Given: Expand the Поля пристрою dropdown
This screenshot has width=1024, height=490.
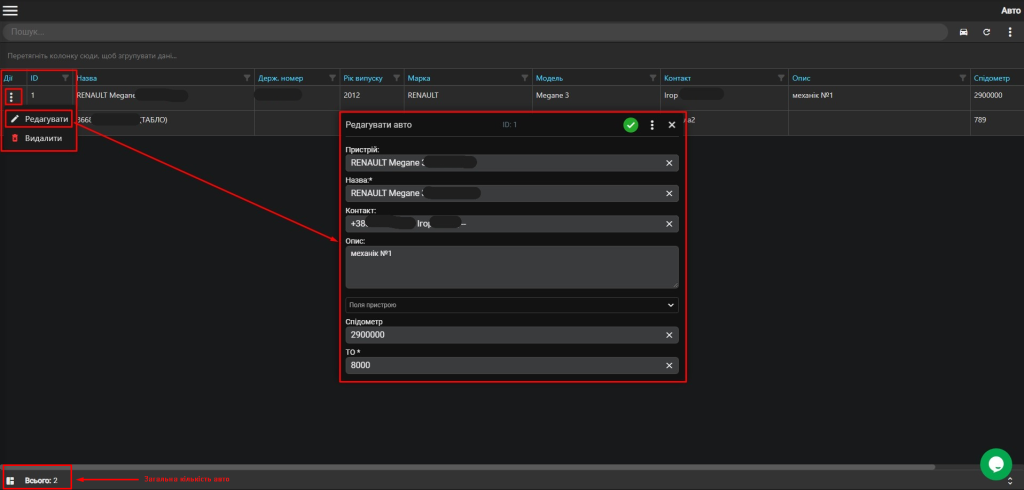Looking at the screenshot, I should 512,305.
